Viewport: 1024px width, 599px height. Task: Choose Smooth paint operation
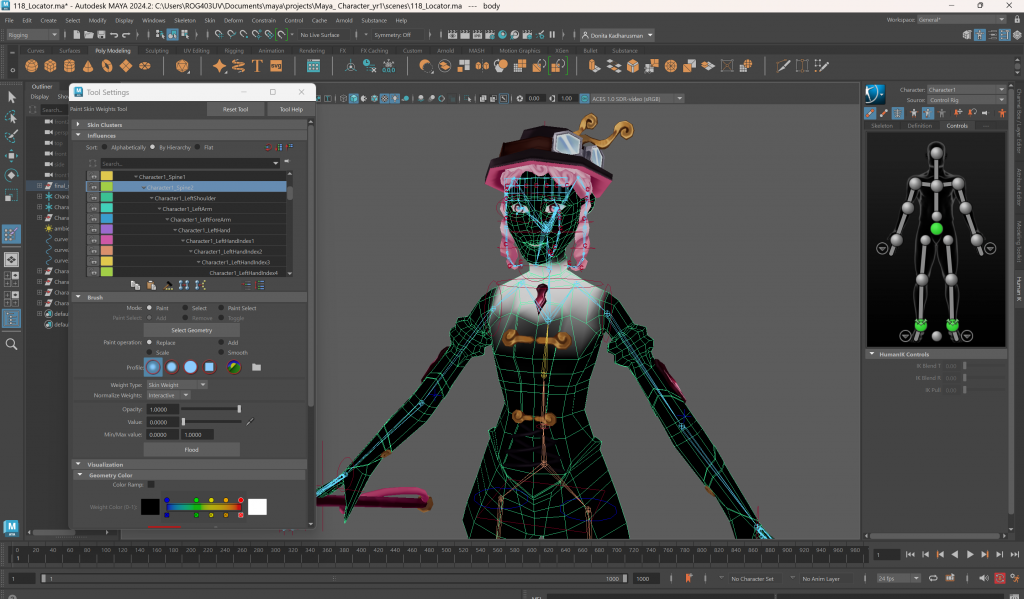tap(221, 352)
